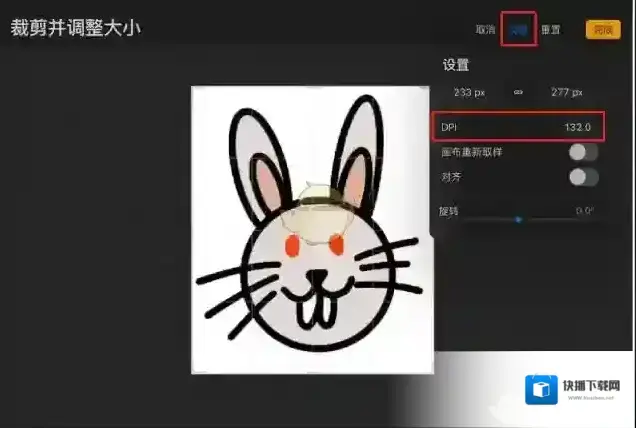
Task: Toggle the 画布重新取样 switch
Action: click(x=582, y=153)
